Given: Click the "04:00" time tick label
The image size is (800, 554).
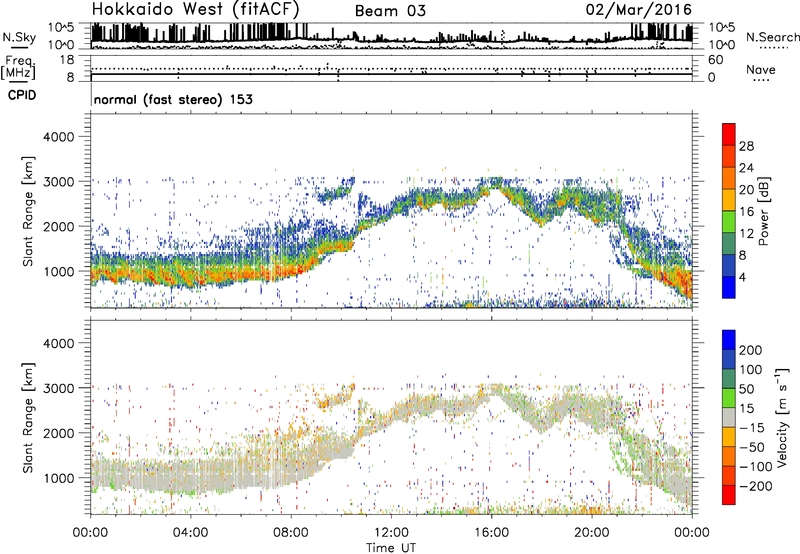Looking at the screenshot, I should [x=190, y=533].
